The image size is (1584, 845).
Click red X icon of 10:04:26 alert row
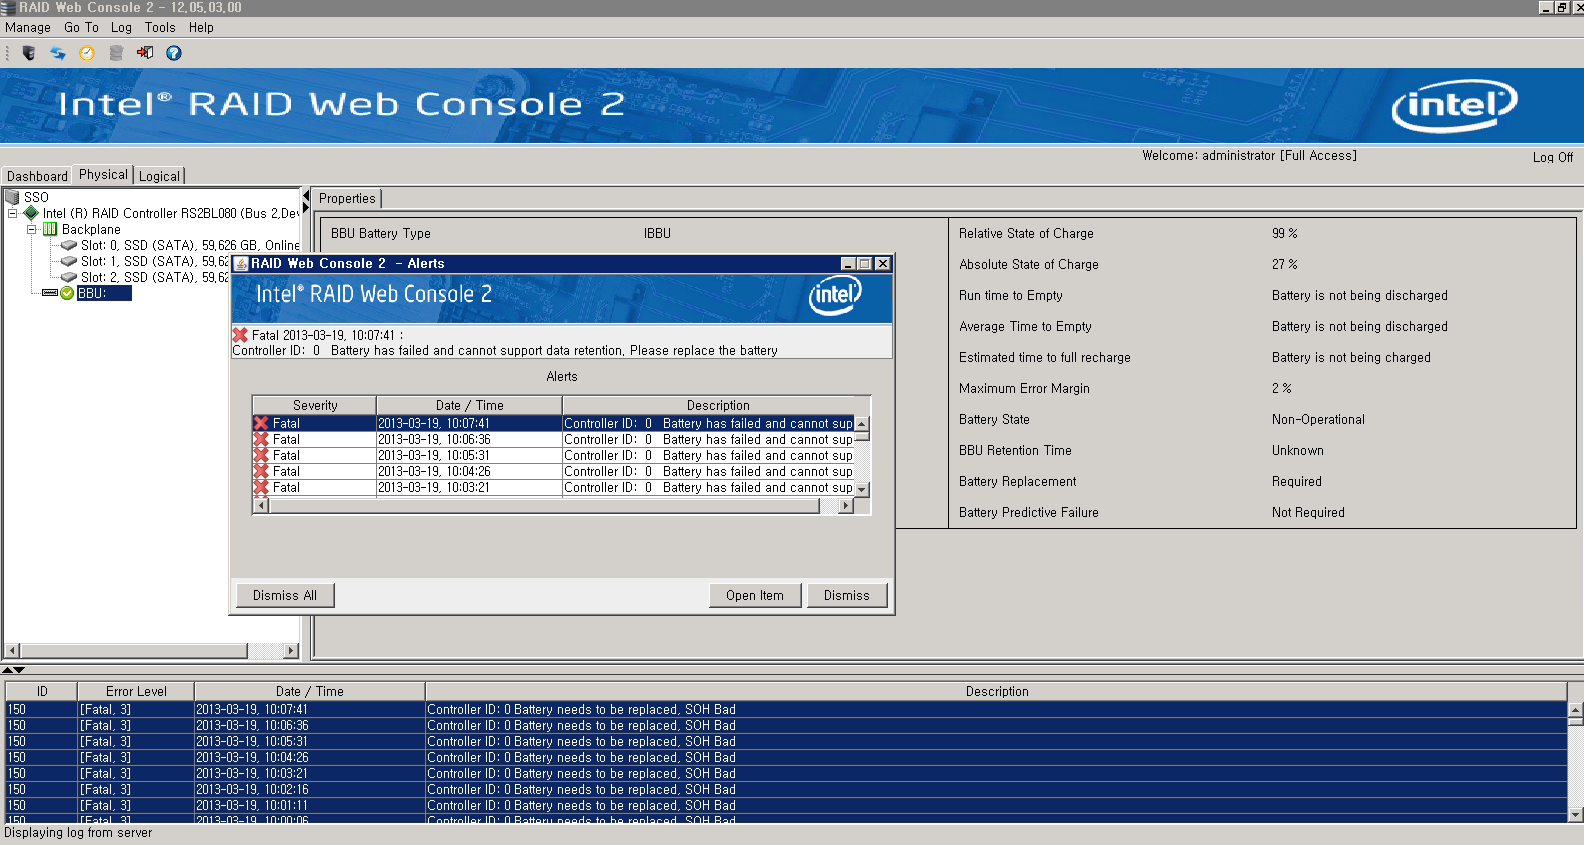coord(261,471)
